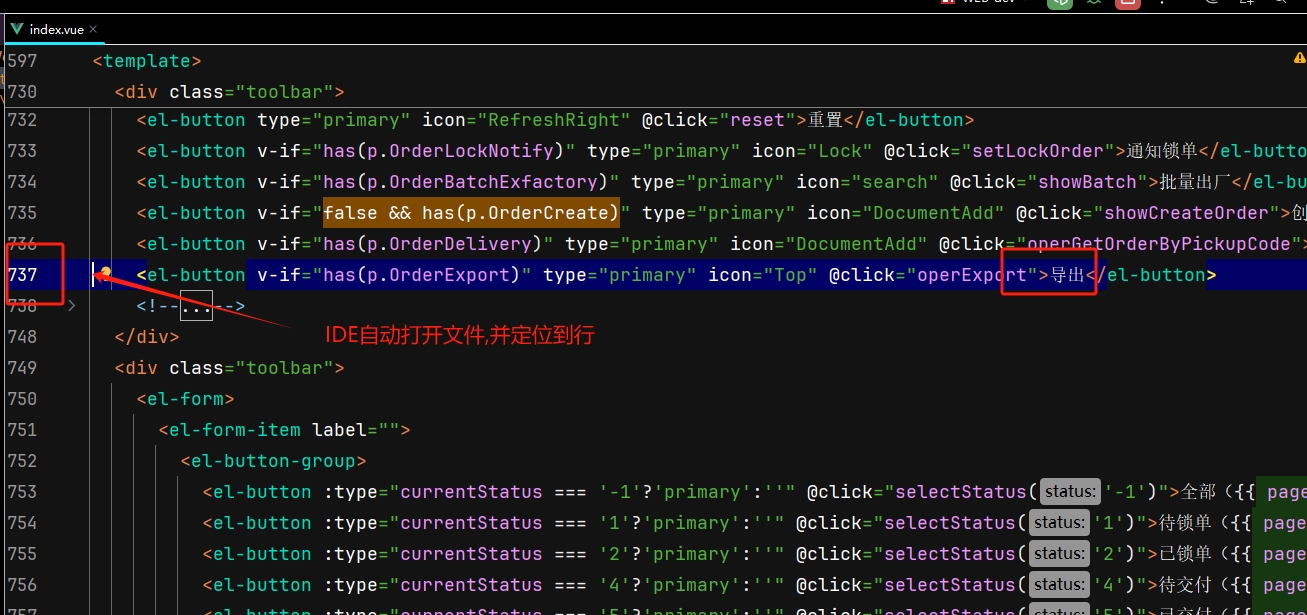
Task: Toggle the breakpoint dot on line 737
Action: point(104,274)
